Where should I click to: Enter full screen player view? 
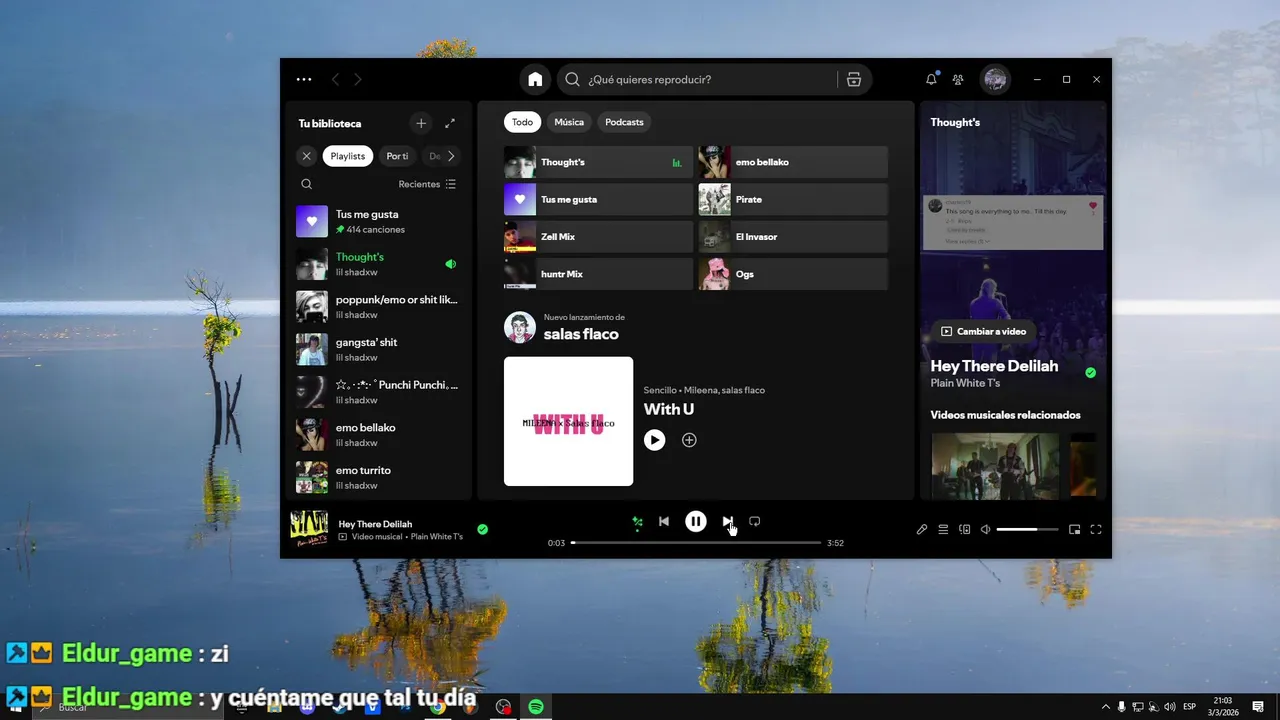click(x=1096, y=530)
